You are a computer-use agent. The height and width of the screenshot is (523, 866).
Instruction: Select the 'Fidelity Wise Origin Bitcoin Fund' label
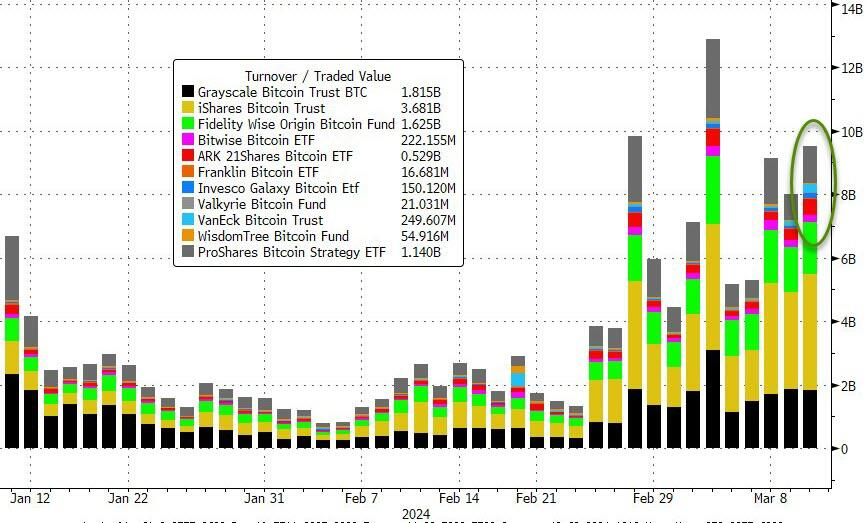click(x=296, y=124)
